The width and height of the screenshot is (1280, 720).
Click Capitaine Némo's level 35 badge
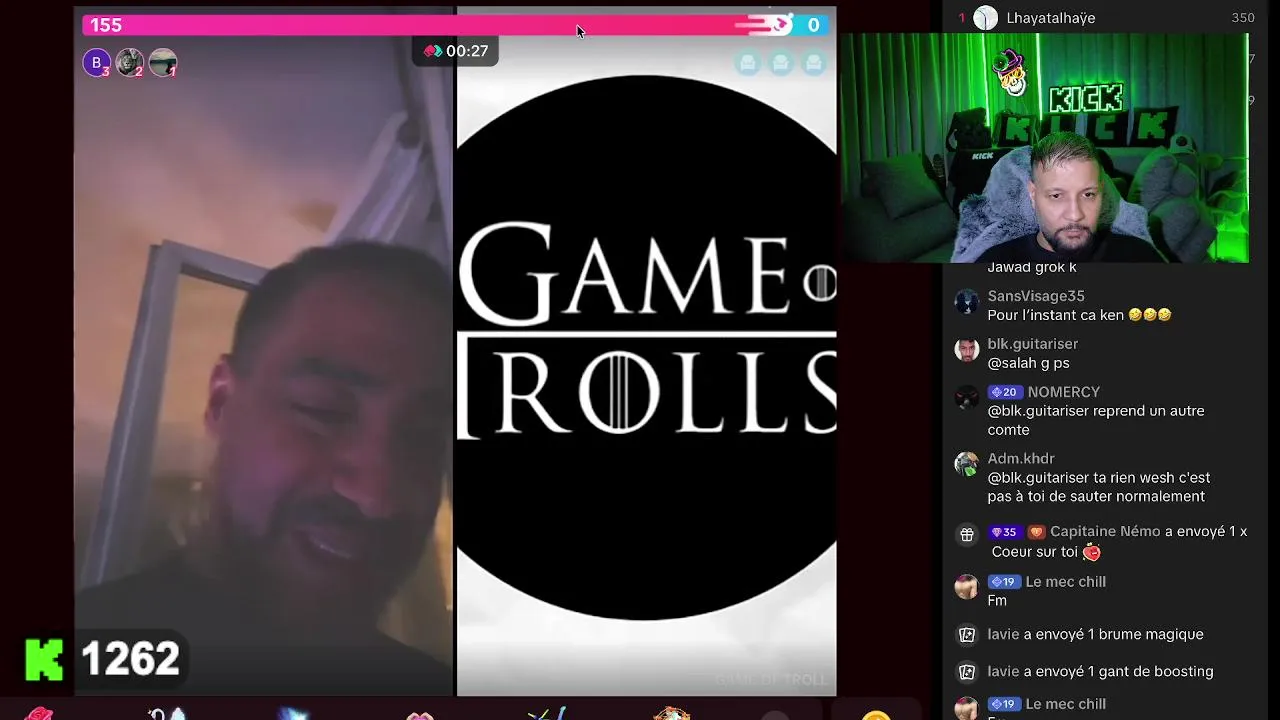(x=1003, y=532)
